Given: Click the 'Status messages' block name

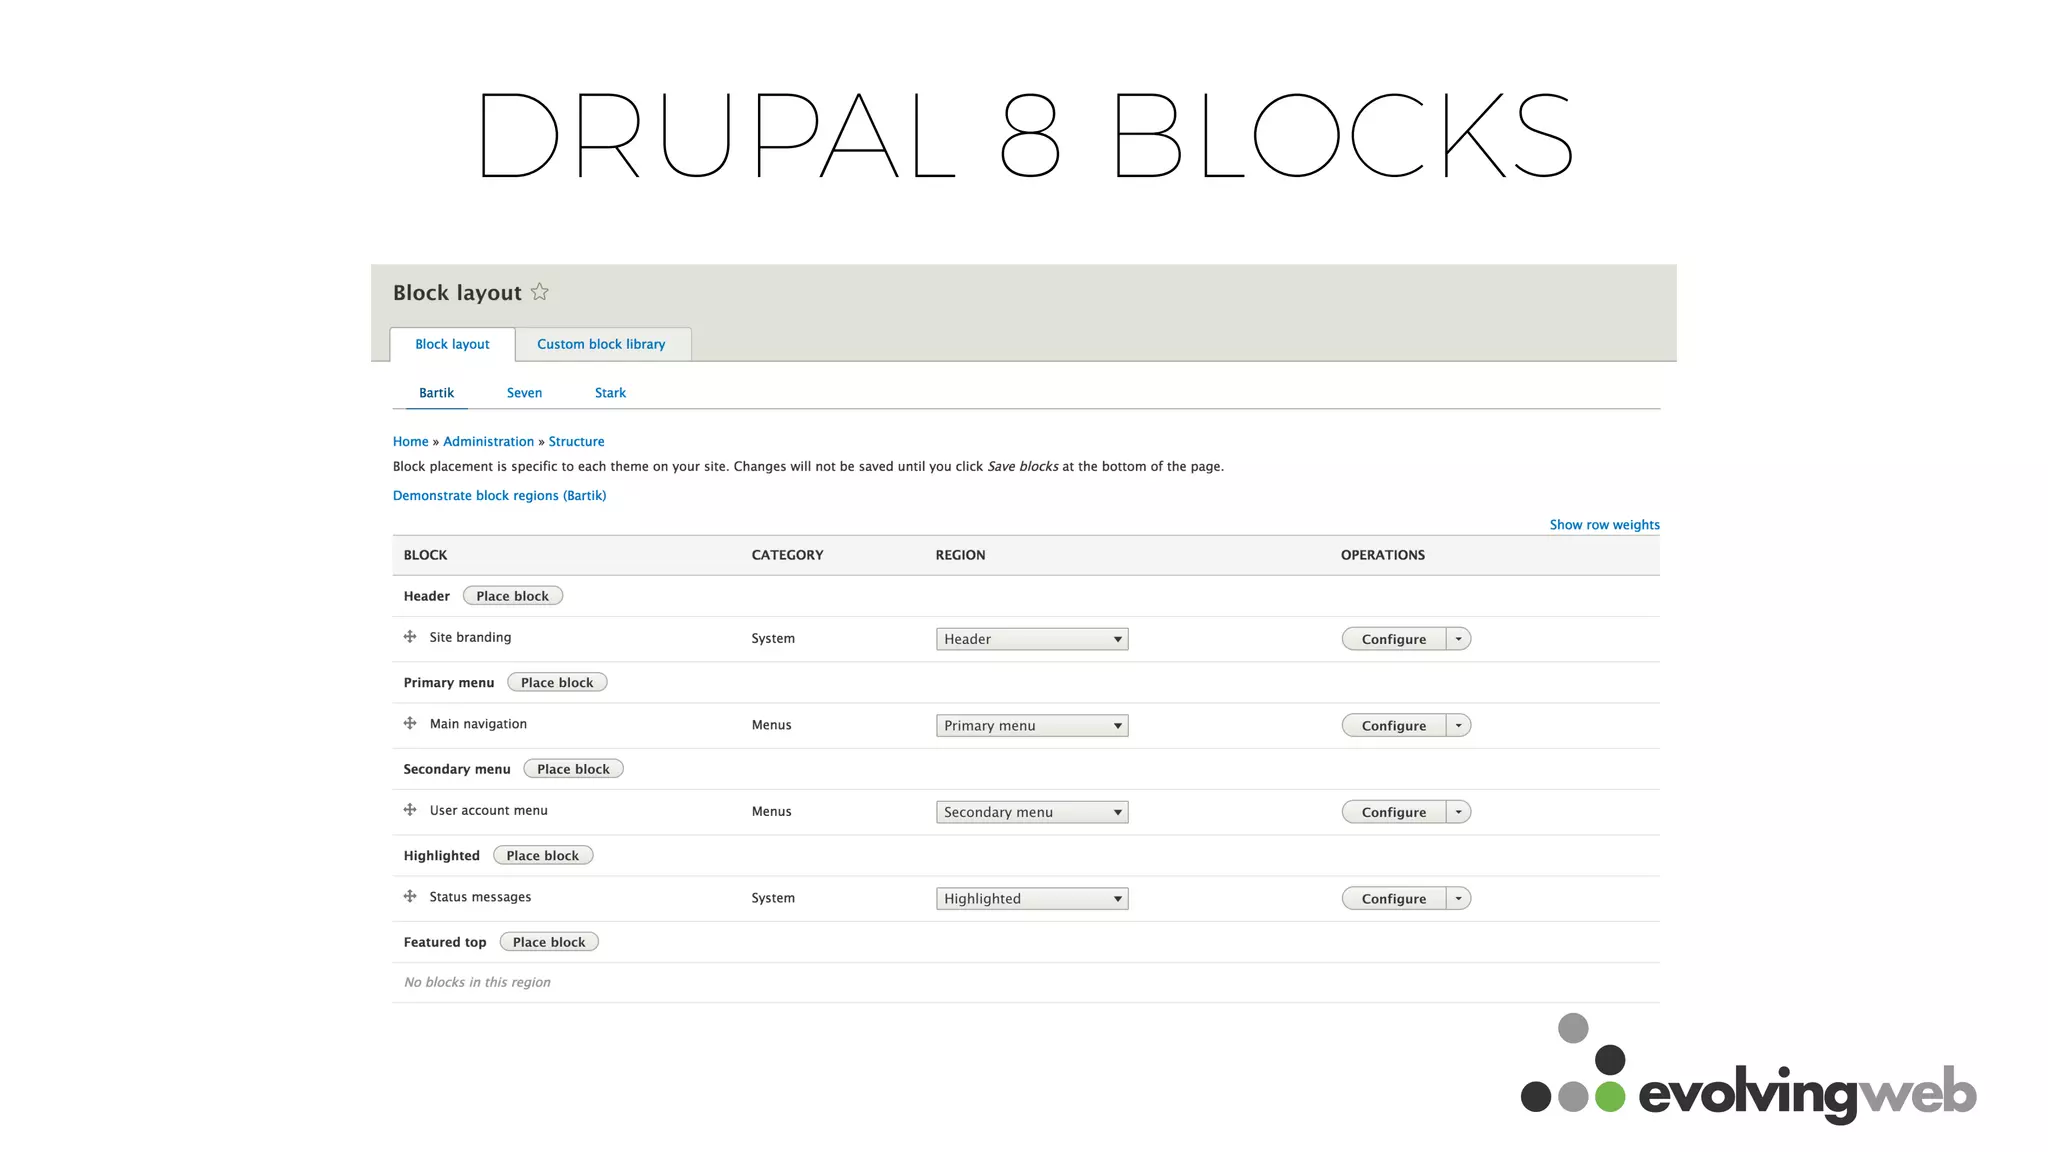Looking at the screenshot, I should (480, 897).
